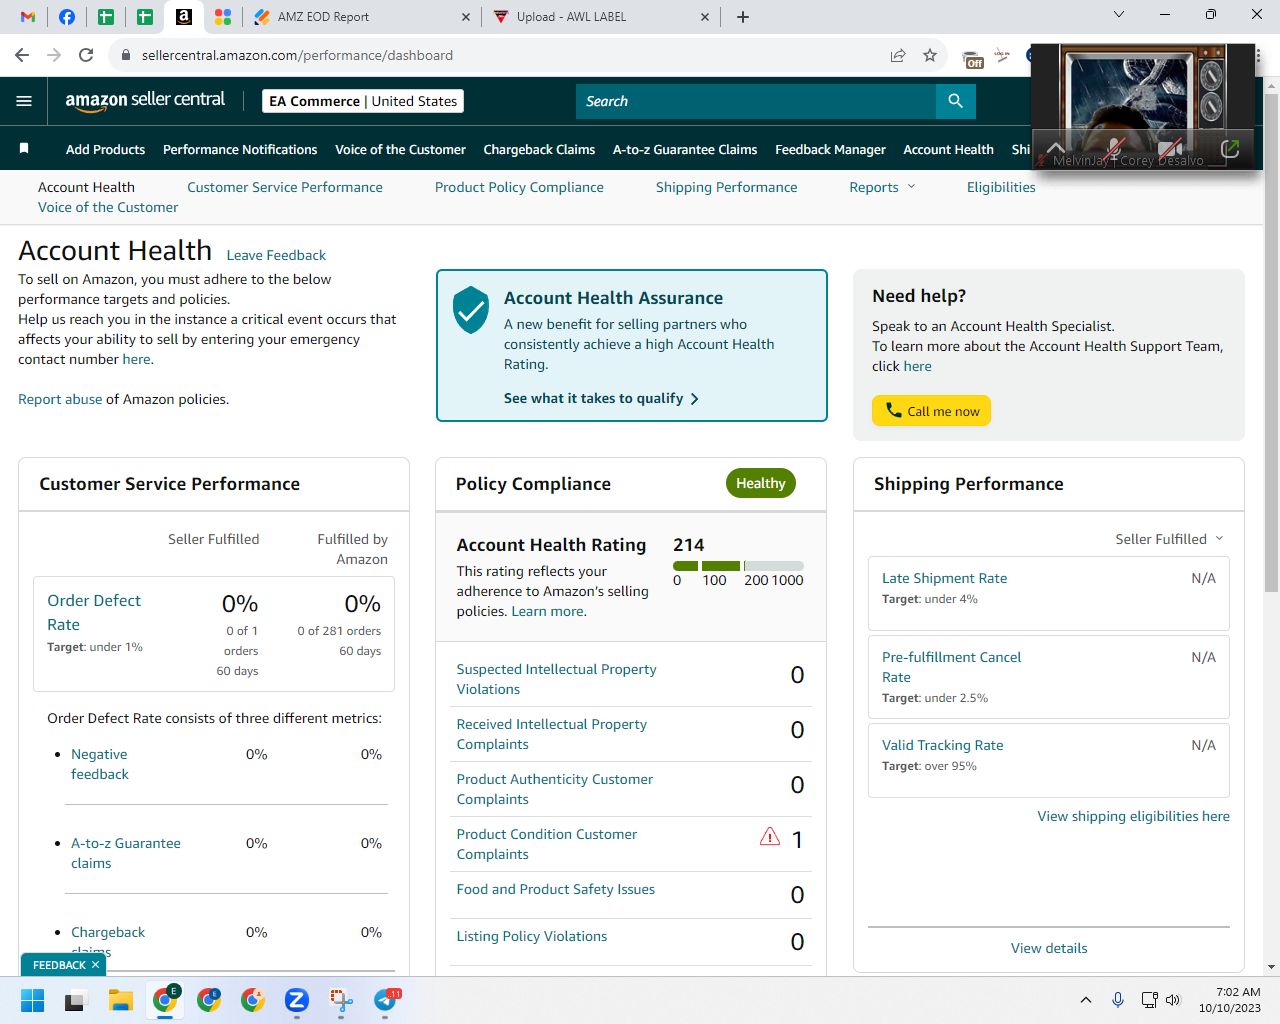This screenshot has height=1024, width=1280.
Task: Go back using the browser back arrow
Action: [x=22, y=55]
